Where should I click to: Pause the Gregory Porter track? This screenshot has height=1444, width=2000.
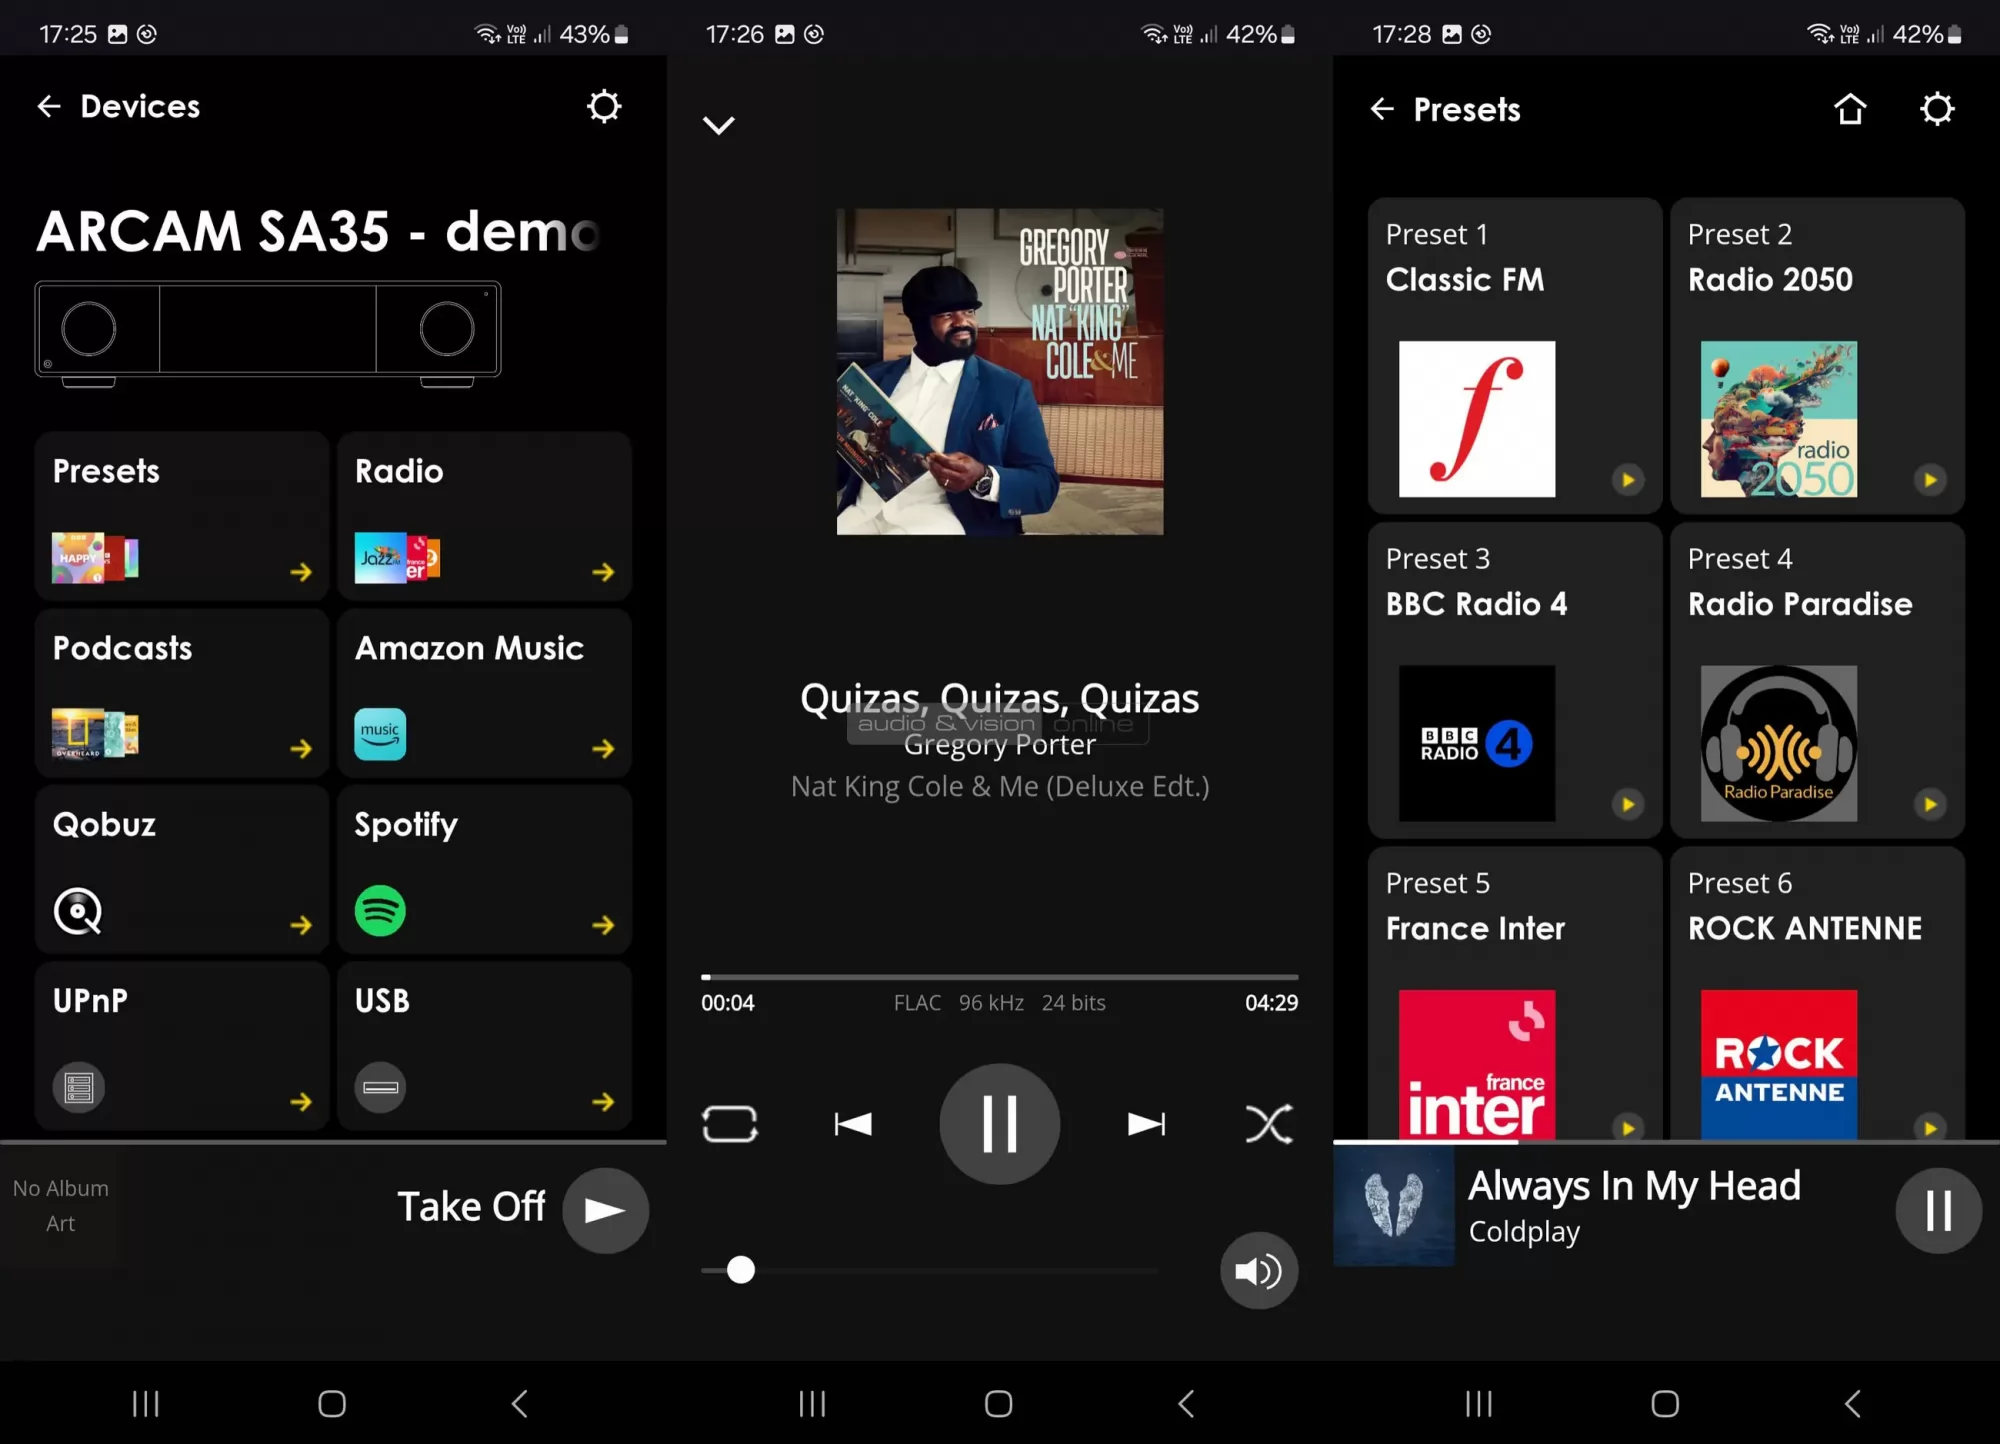pos(1000,1124)
